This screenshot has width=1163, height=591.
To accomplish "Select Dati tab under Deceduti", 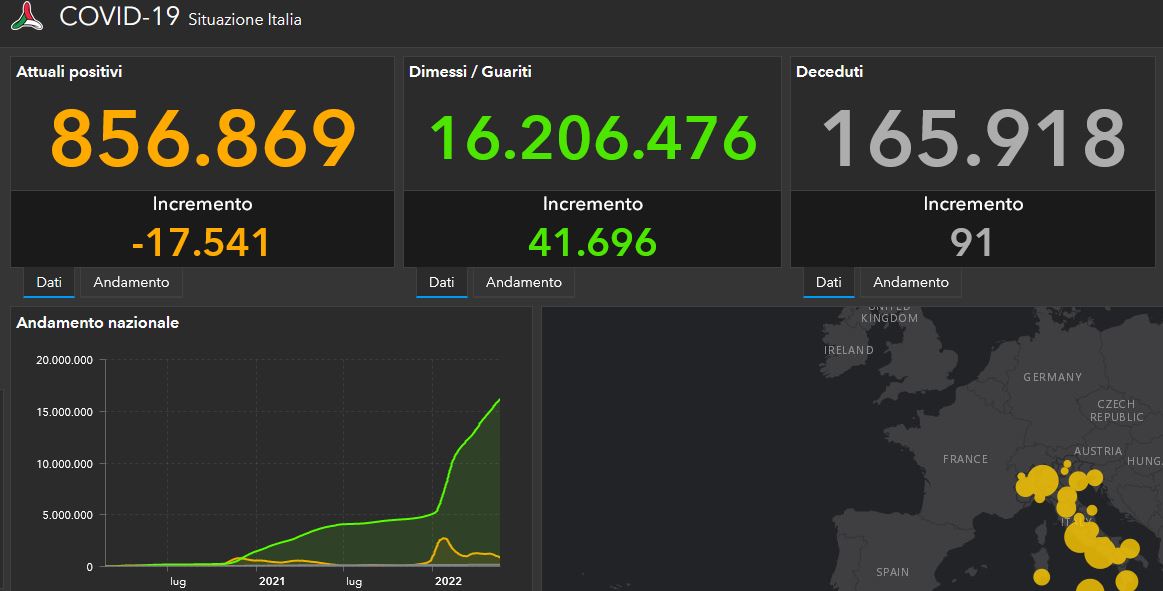I will [x=828, y=282].
